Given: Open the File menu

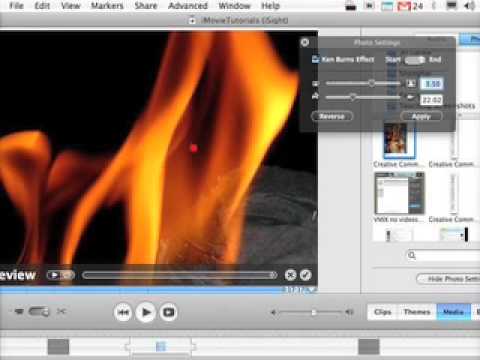Looking at the screenshot, I should click(16, 6).
